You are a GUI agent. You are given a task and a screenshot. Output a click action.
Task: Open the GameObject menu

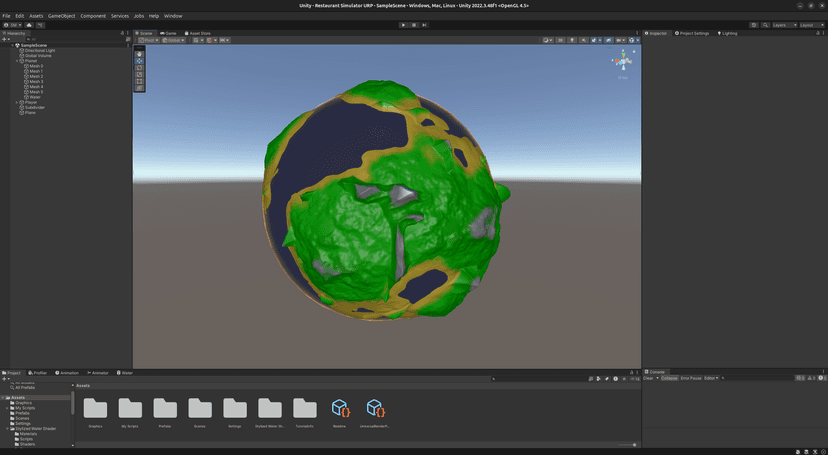pyautogui.click(x=62, y=16)
